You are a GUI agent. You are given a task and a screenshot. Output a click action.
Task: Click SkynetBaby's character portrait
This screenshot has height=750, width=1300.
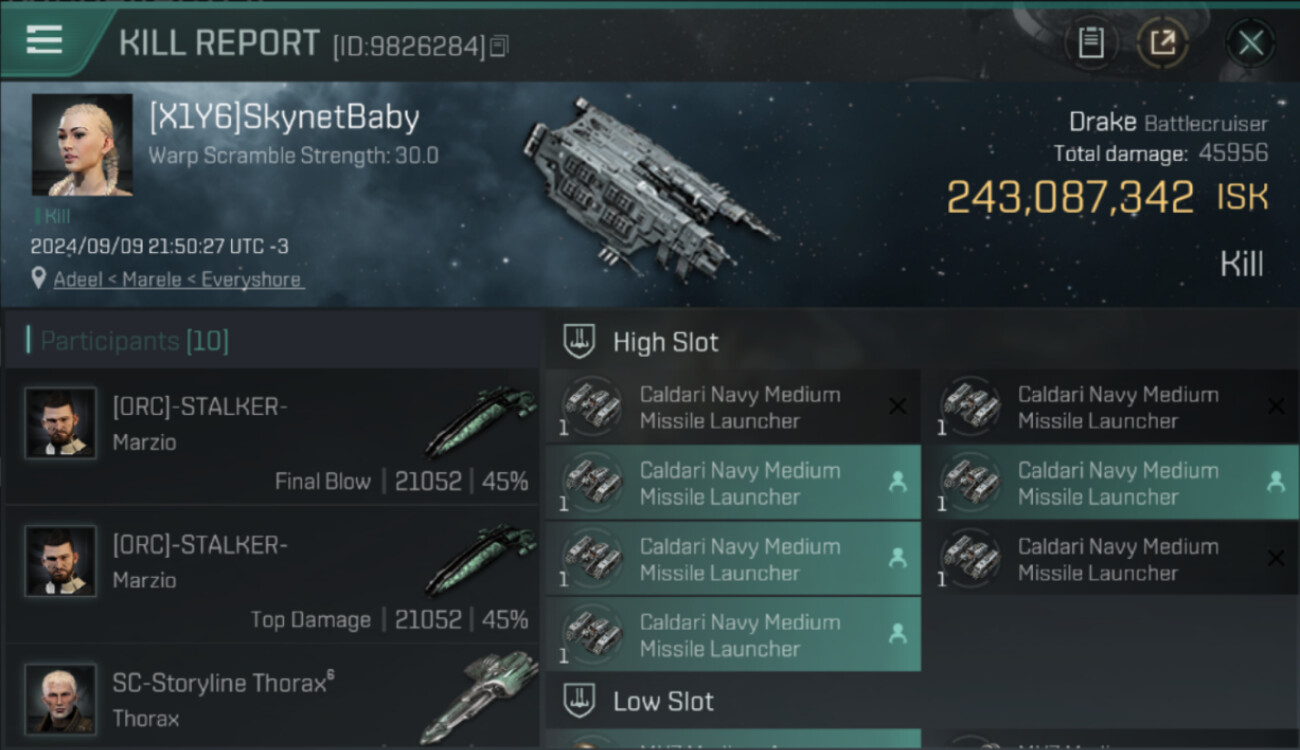(82, 145)
